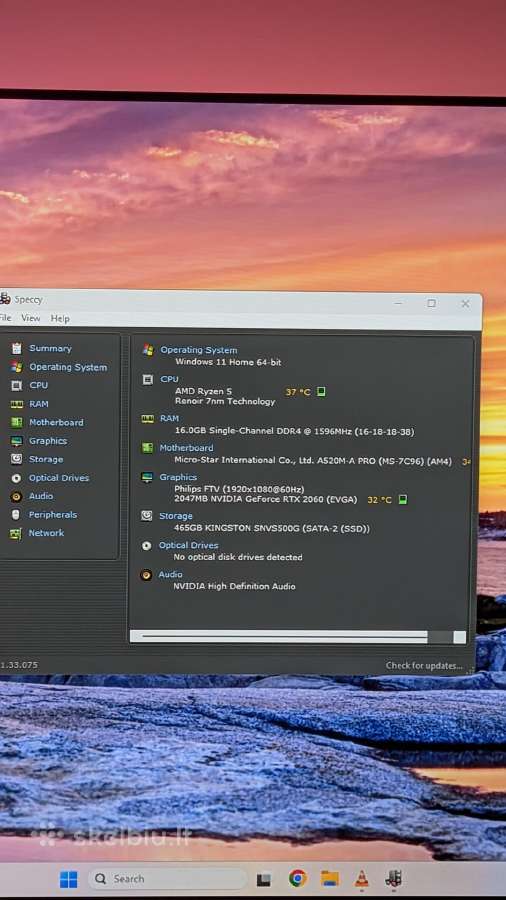Click NVIDIA High Definition Audio text
The width and height of the screenshot is (506, 900).
235,586
